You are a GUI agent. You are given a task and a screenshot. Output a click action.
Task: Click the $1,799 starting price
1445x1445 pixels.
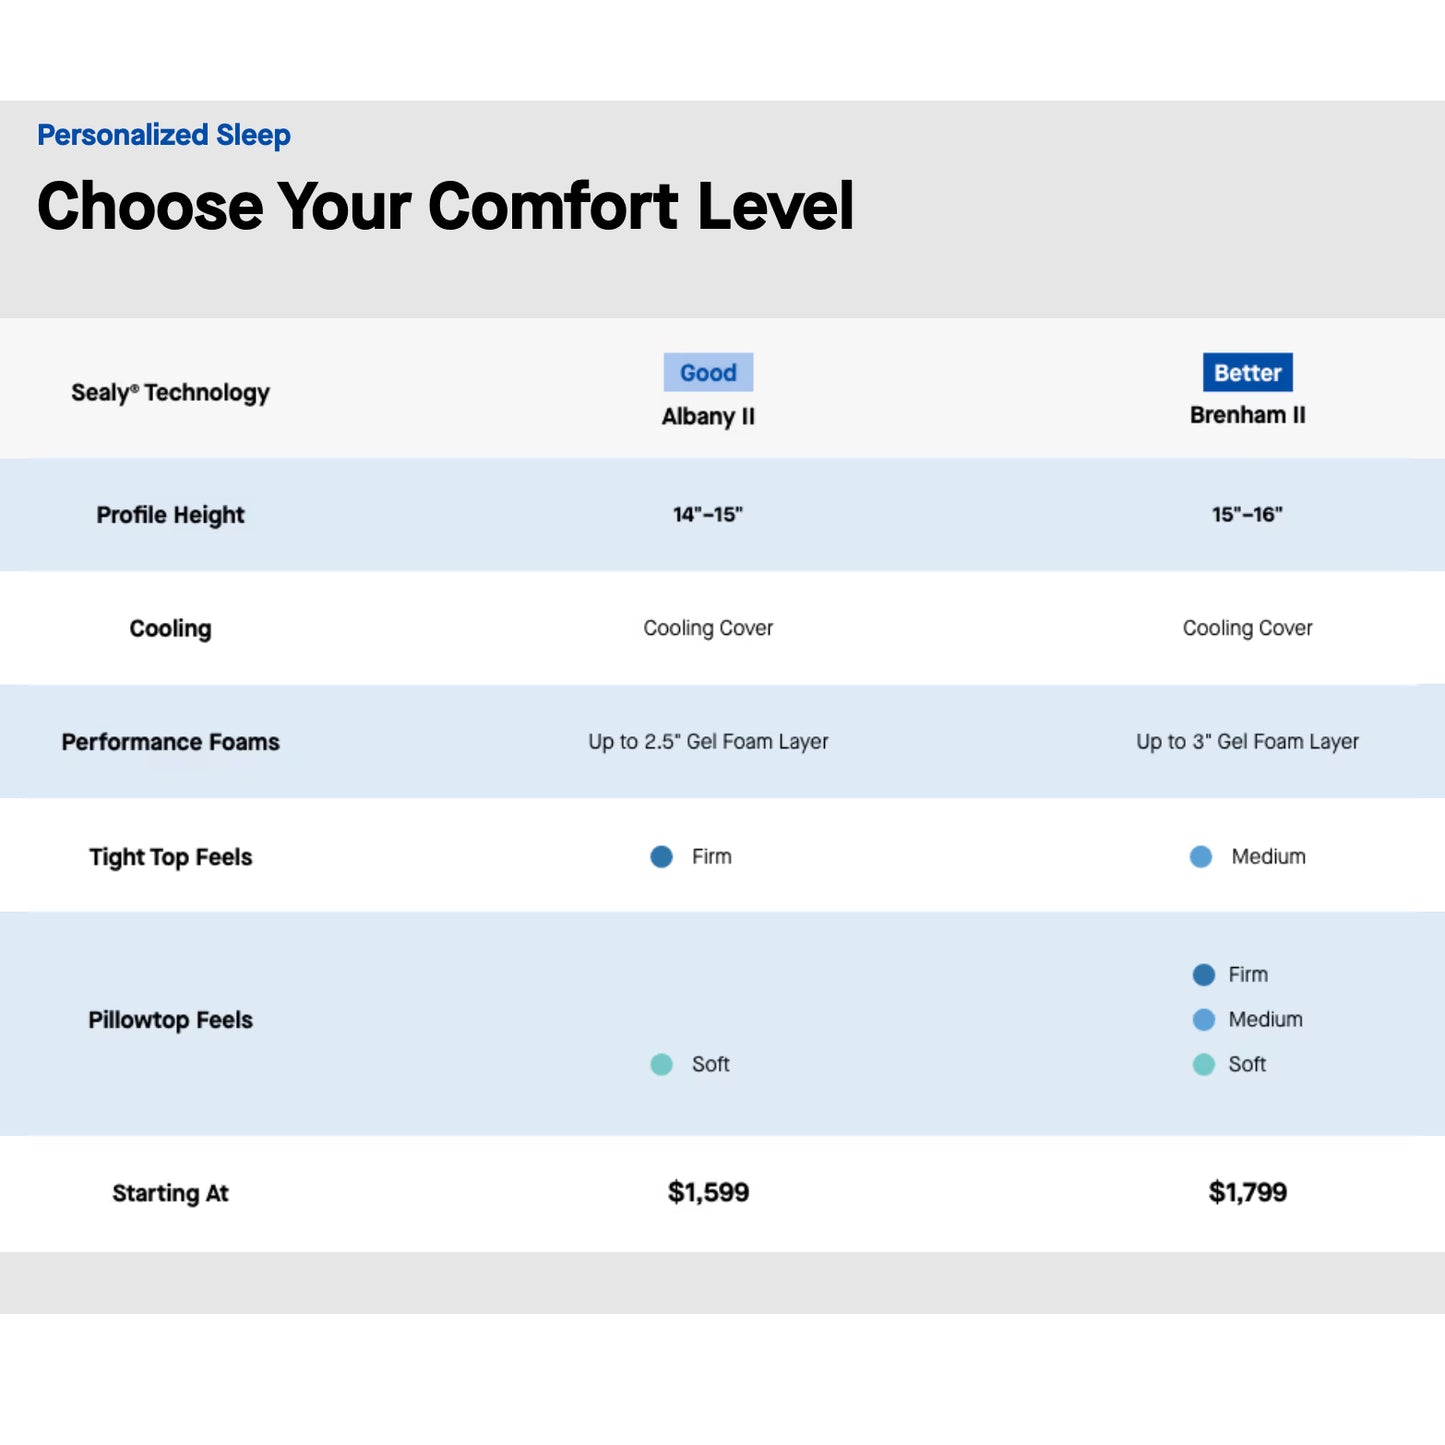click(1247, 1192)
